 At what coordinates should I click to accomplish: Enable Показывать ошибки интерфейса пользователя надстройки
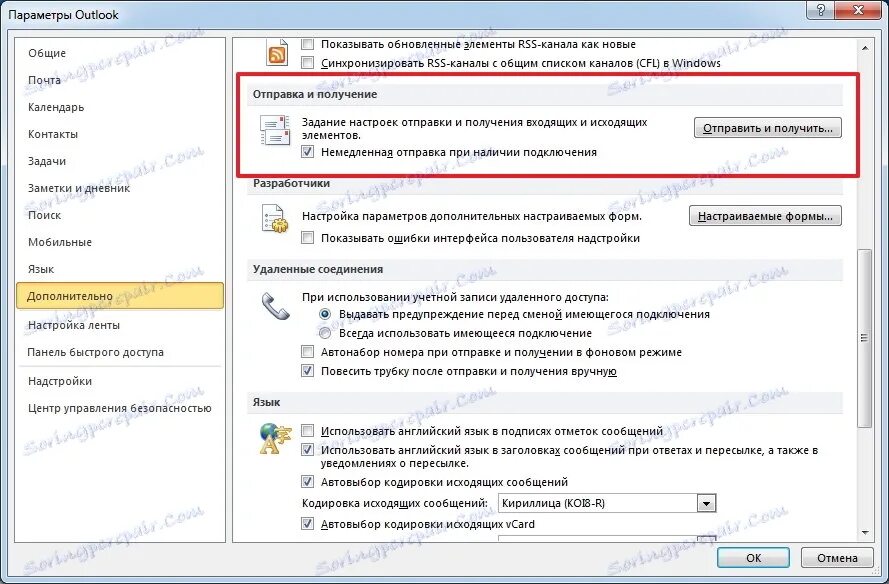tap(307, 238)
